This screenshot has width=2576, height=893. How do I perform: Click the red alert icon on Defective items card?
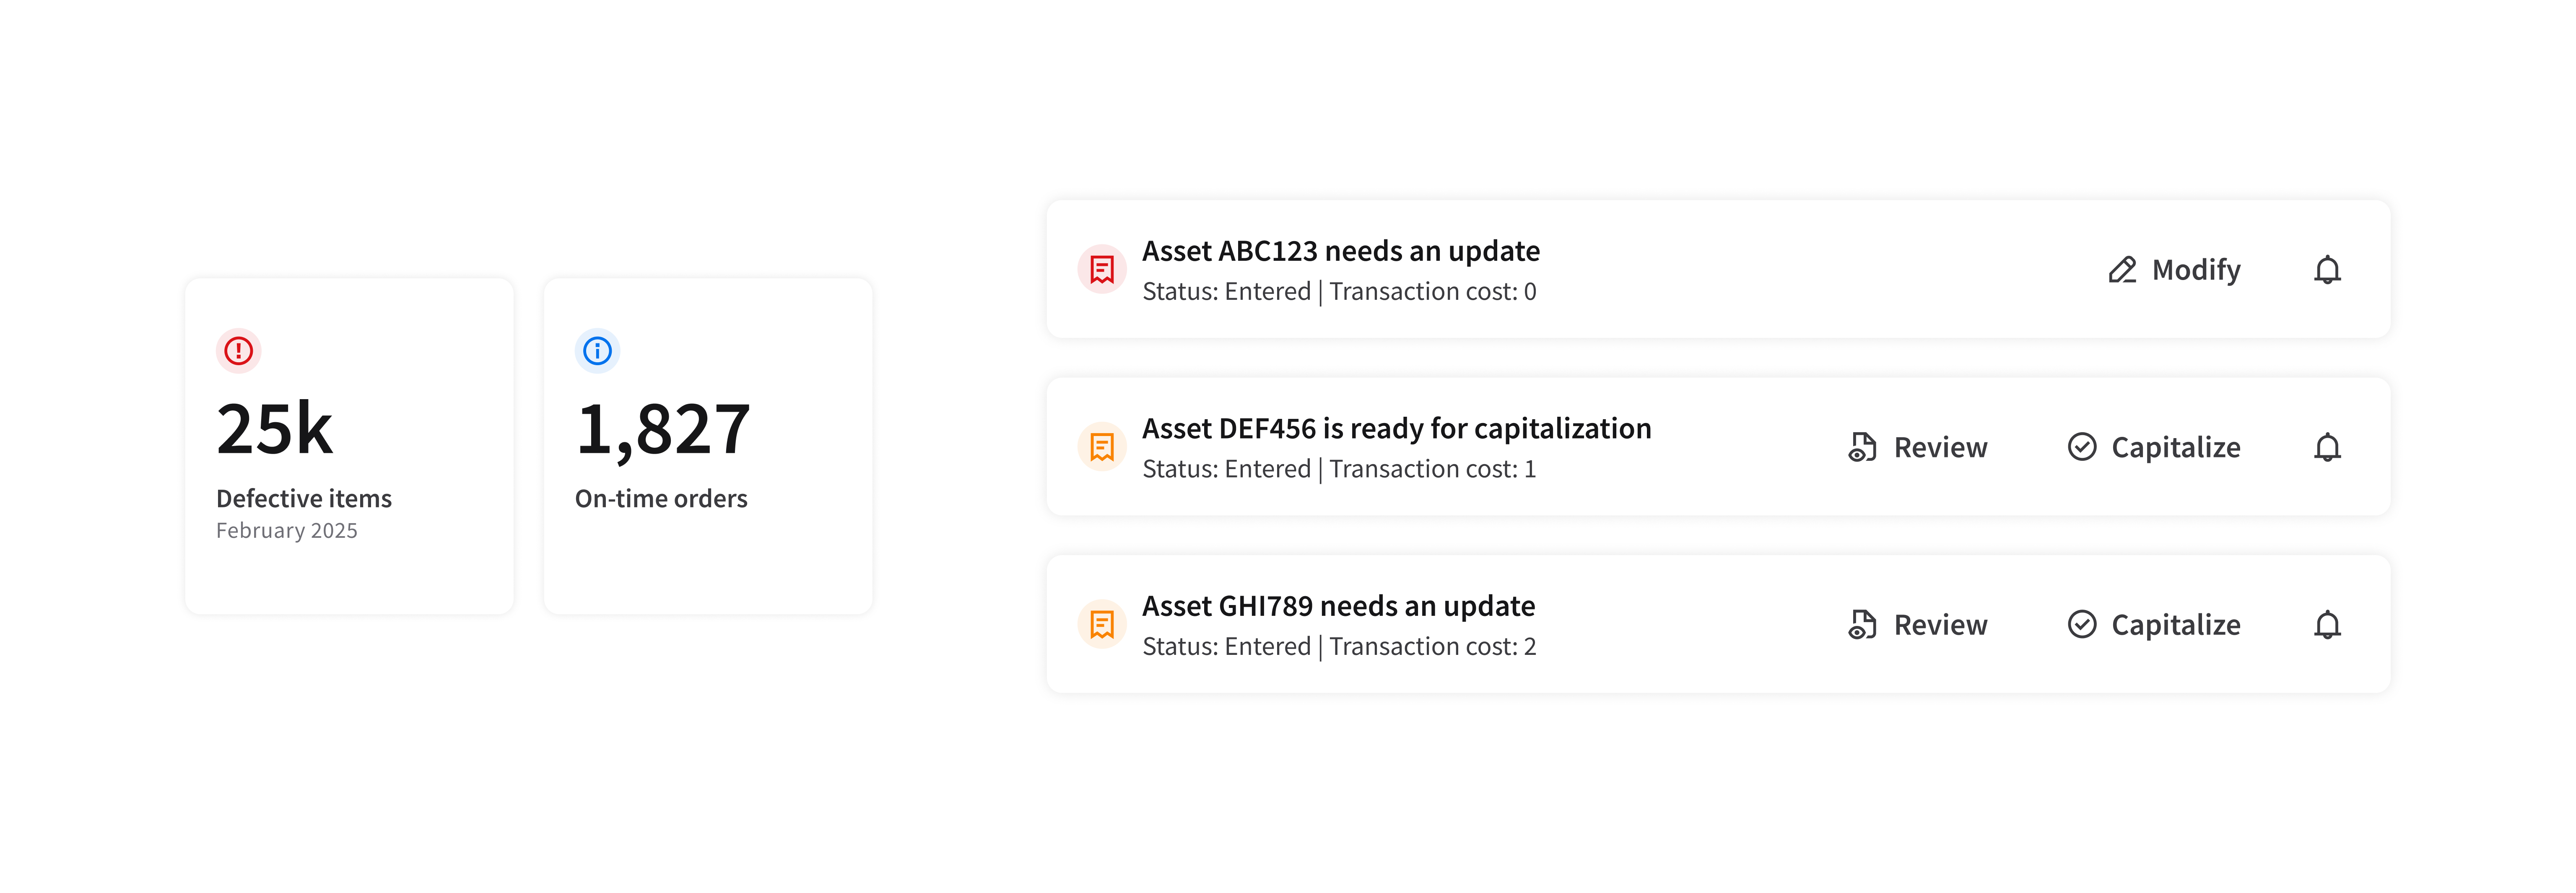pos(238,351)
